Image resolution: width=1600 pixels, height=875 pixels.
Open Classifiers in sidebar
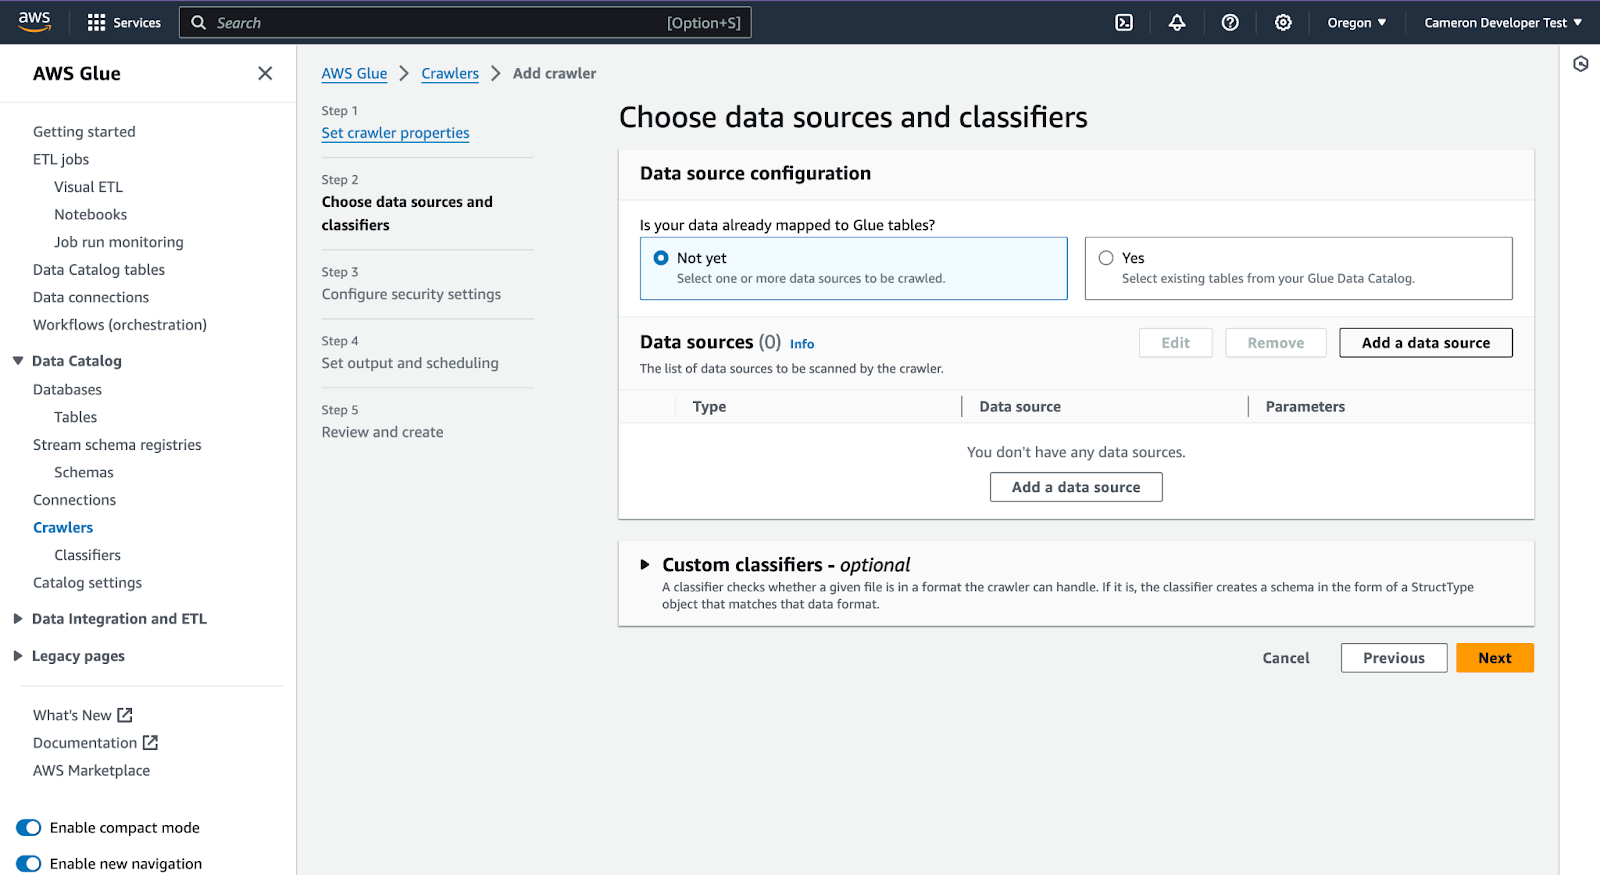pyautogui.click(x=87, y=555)
